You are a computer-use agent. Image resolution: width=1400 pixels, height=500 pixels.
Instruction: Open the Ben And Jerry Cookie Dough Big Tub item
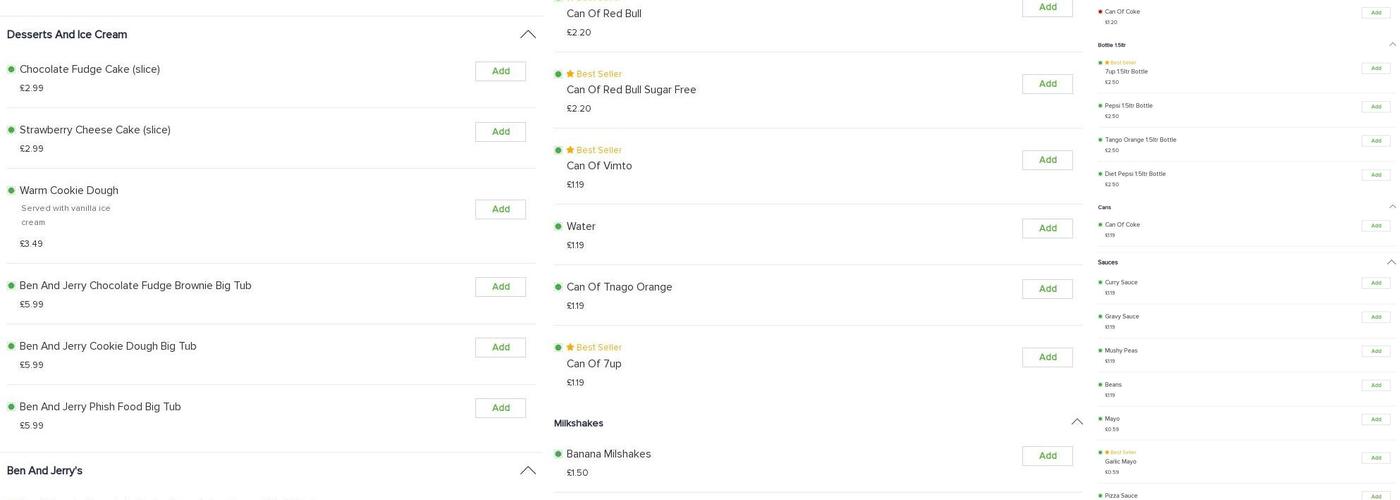108,347
